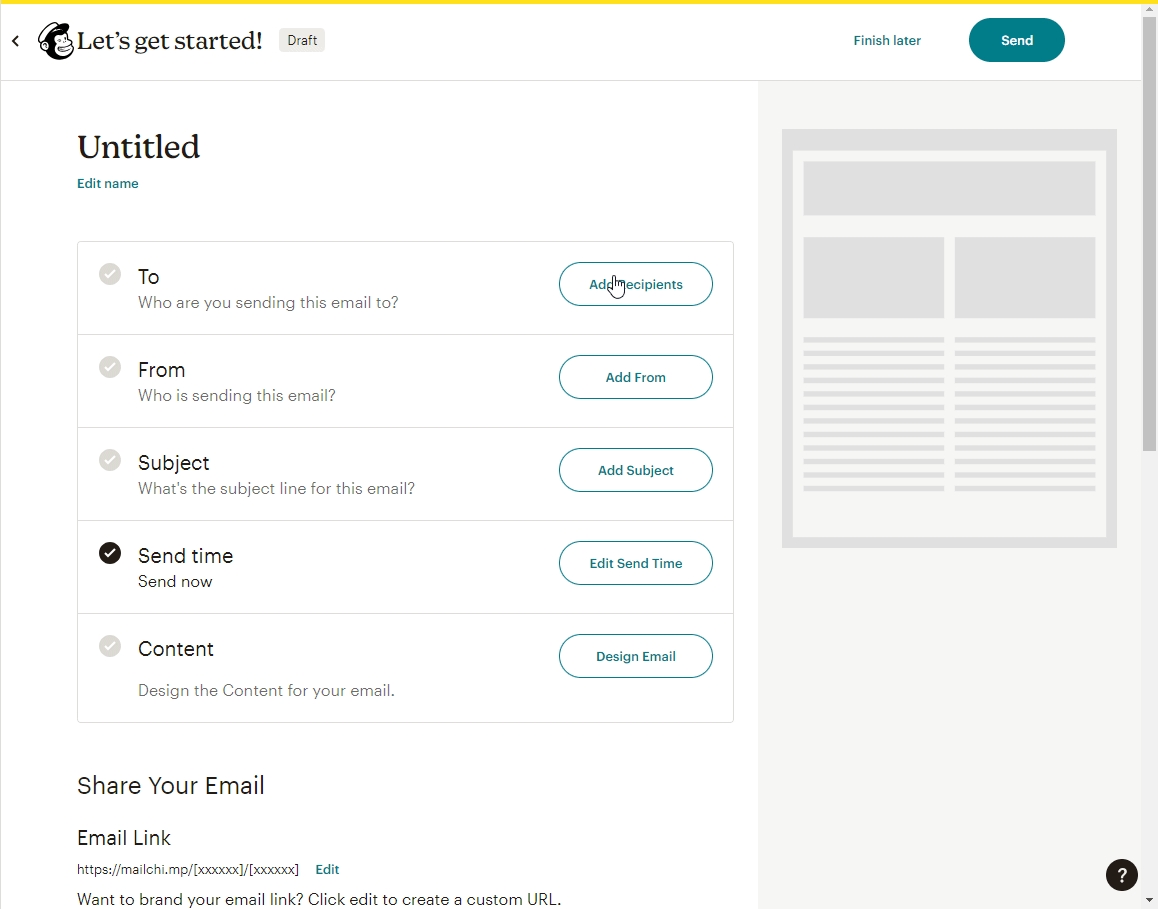Screen dimensions: 1158x909
Task: Launch the Design Email button
Action: pos(635,656)
